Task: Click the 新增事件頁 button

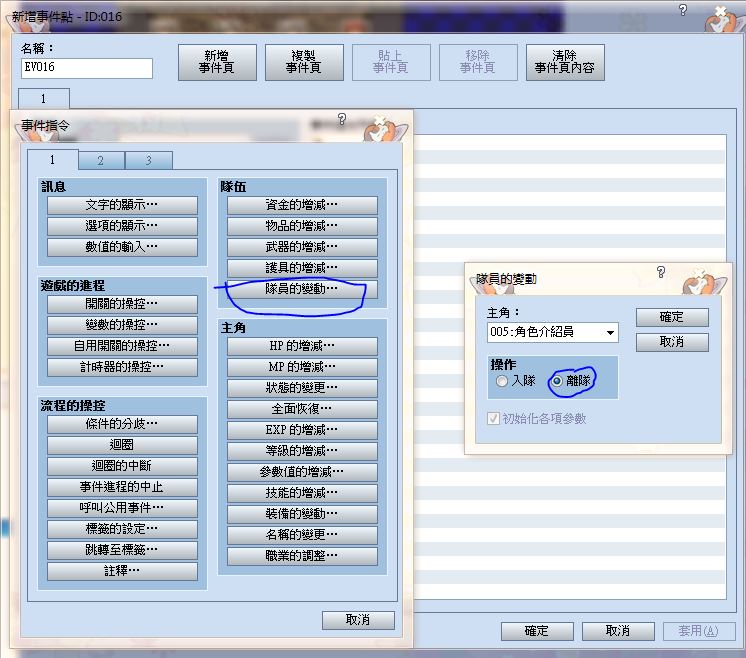Action: (217, 62)
